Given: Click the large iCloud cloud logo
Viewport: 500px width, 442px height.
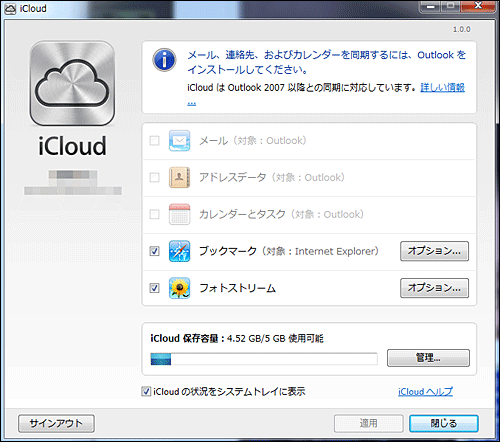Looking at the screenshot, I should click(72, 83).
